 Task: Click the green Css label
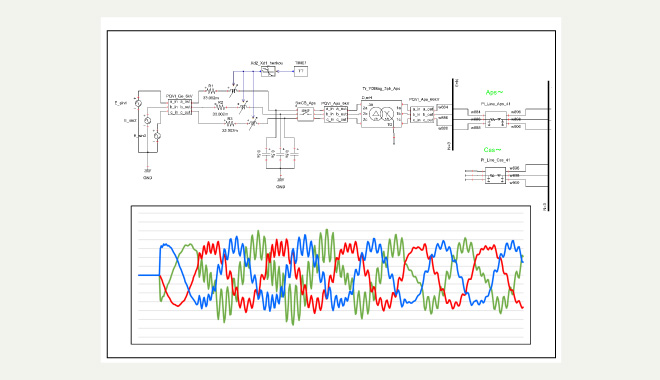pos(492,150)
